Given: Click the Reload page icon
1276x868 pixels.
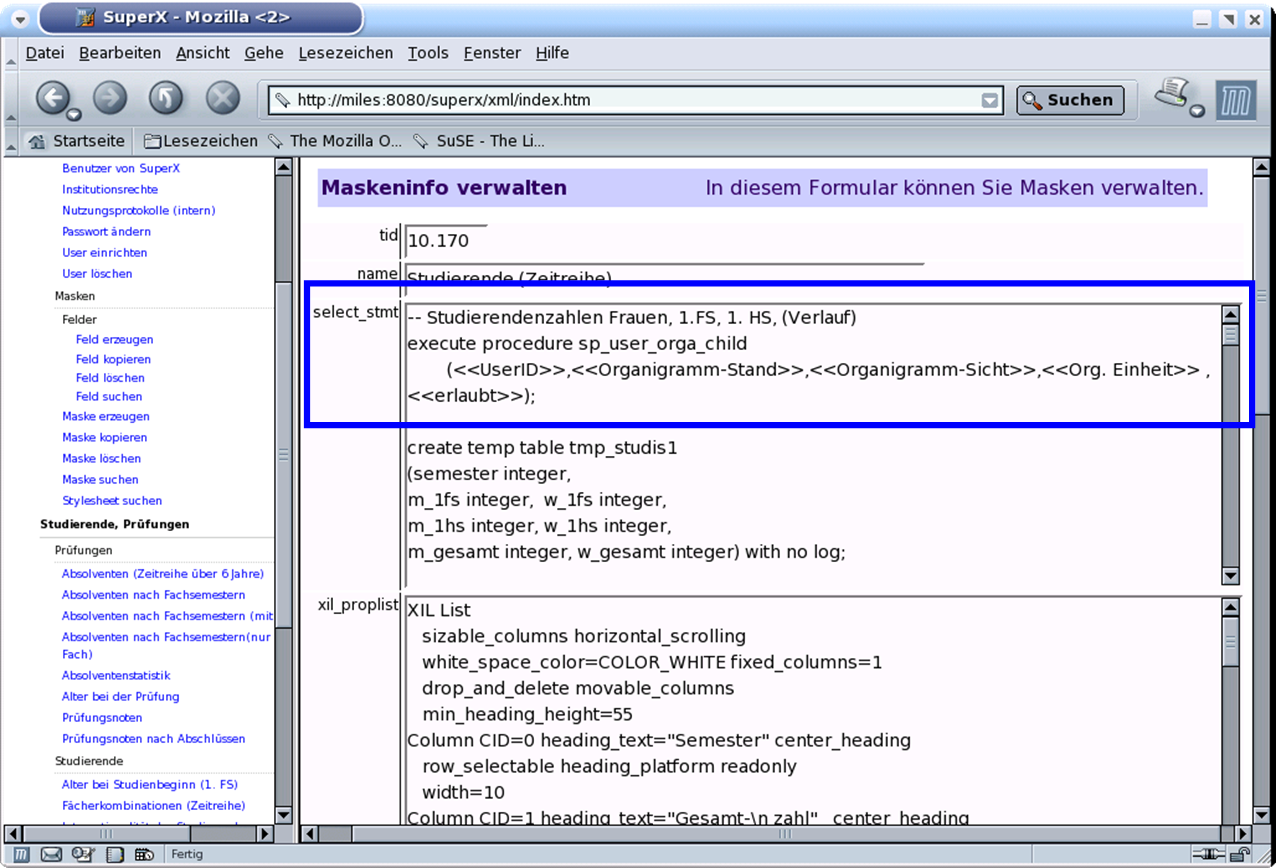Looking at the screenshot, I should pyautogui.click(x=165, y=98).
